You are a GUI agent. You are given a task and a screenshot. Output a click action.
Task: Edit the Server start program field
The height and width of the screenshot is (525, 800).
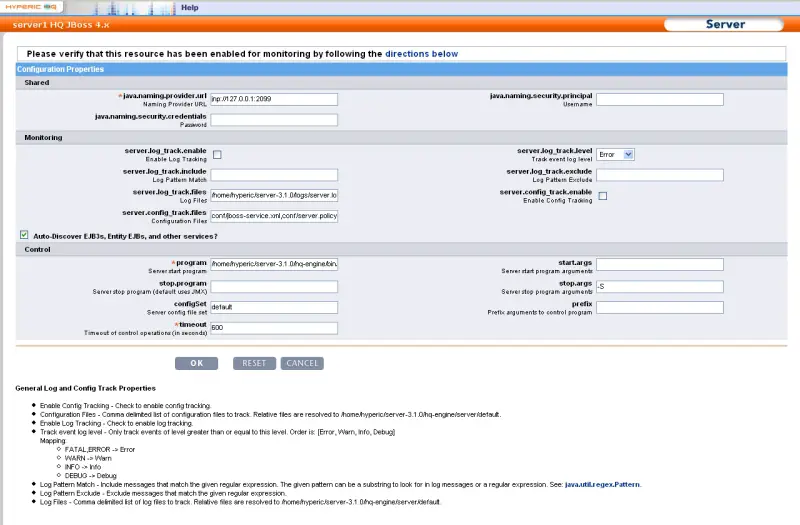[x=274, y=264]
